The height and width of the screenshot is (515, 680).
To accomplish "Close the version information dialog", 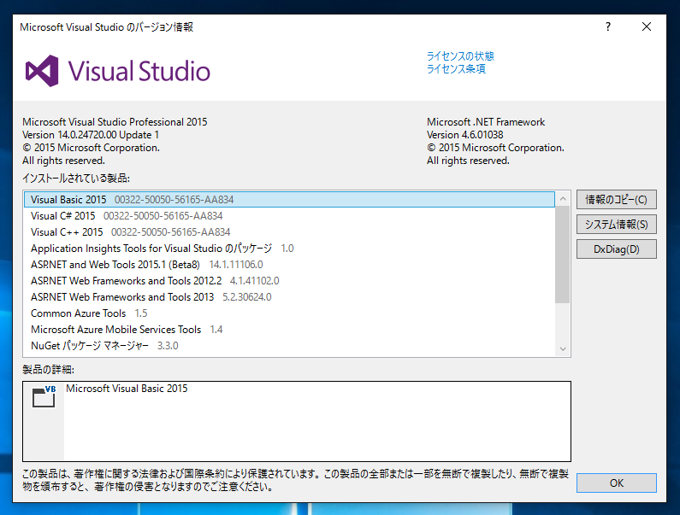I will point(646,27).
